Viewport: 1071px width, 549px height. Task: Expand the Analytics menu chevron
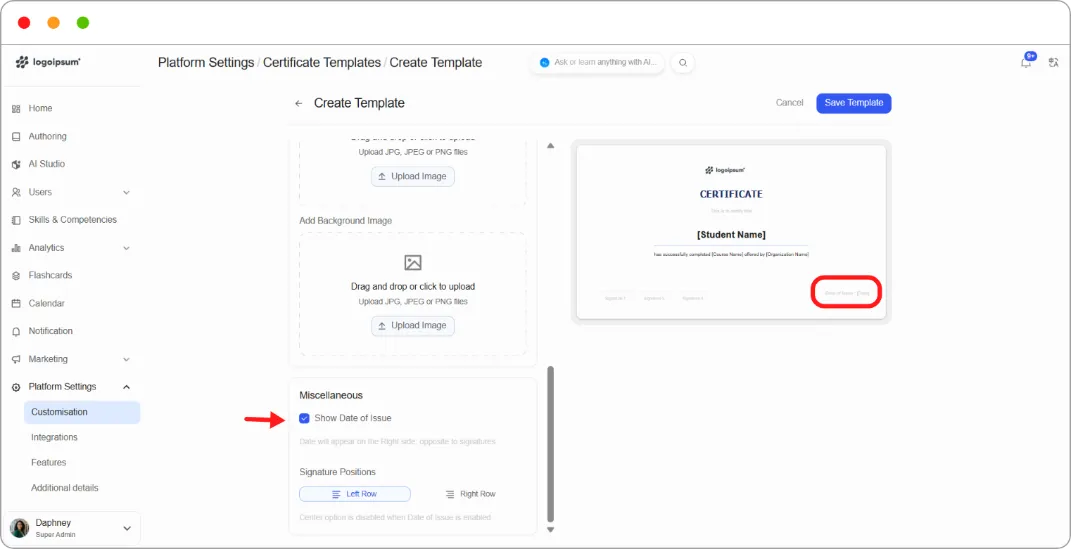(126, 248)
